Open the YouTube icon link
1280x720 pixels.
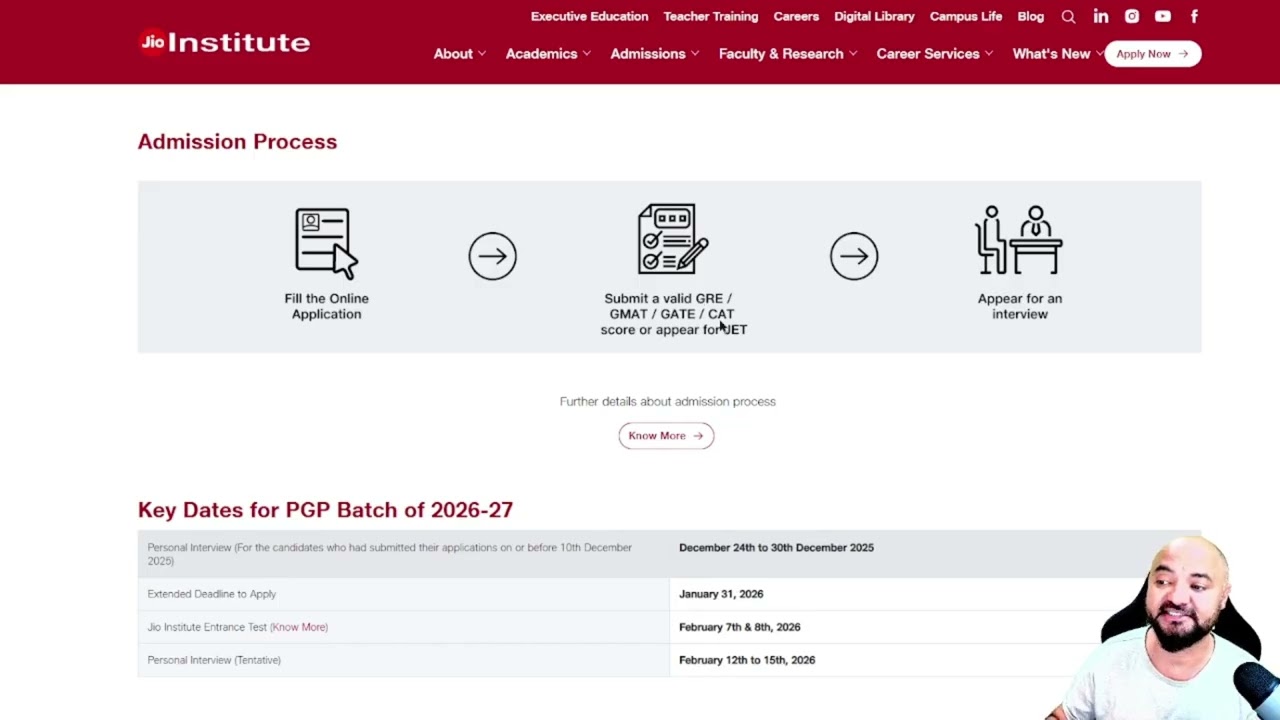(x=1163, y=16)
